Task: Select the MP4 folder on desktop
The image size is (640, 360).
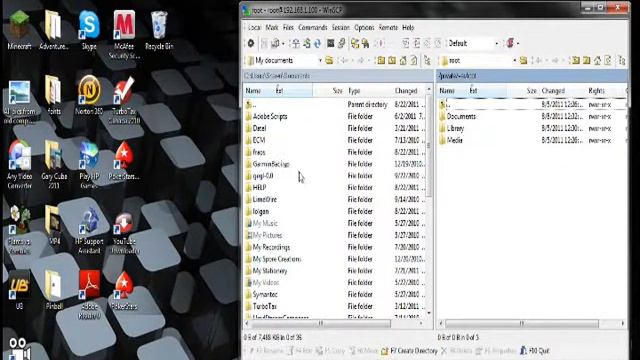Action: tap(54, 225)
